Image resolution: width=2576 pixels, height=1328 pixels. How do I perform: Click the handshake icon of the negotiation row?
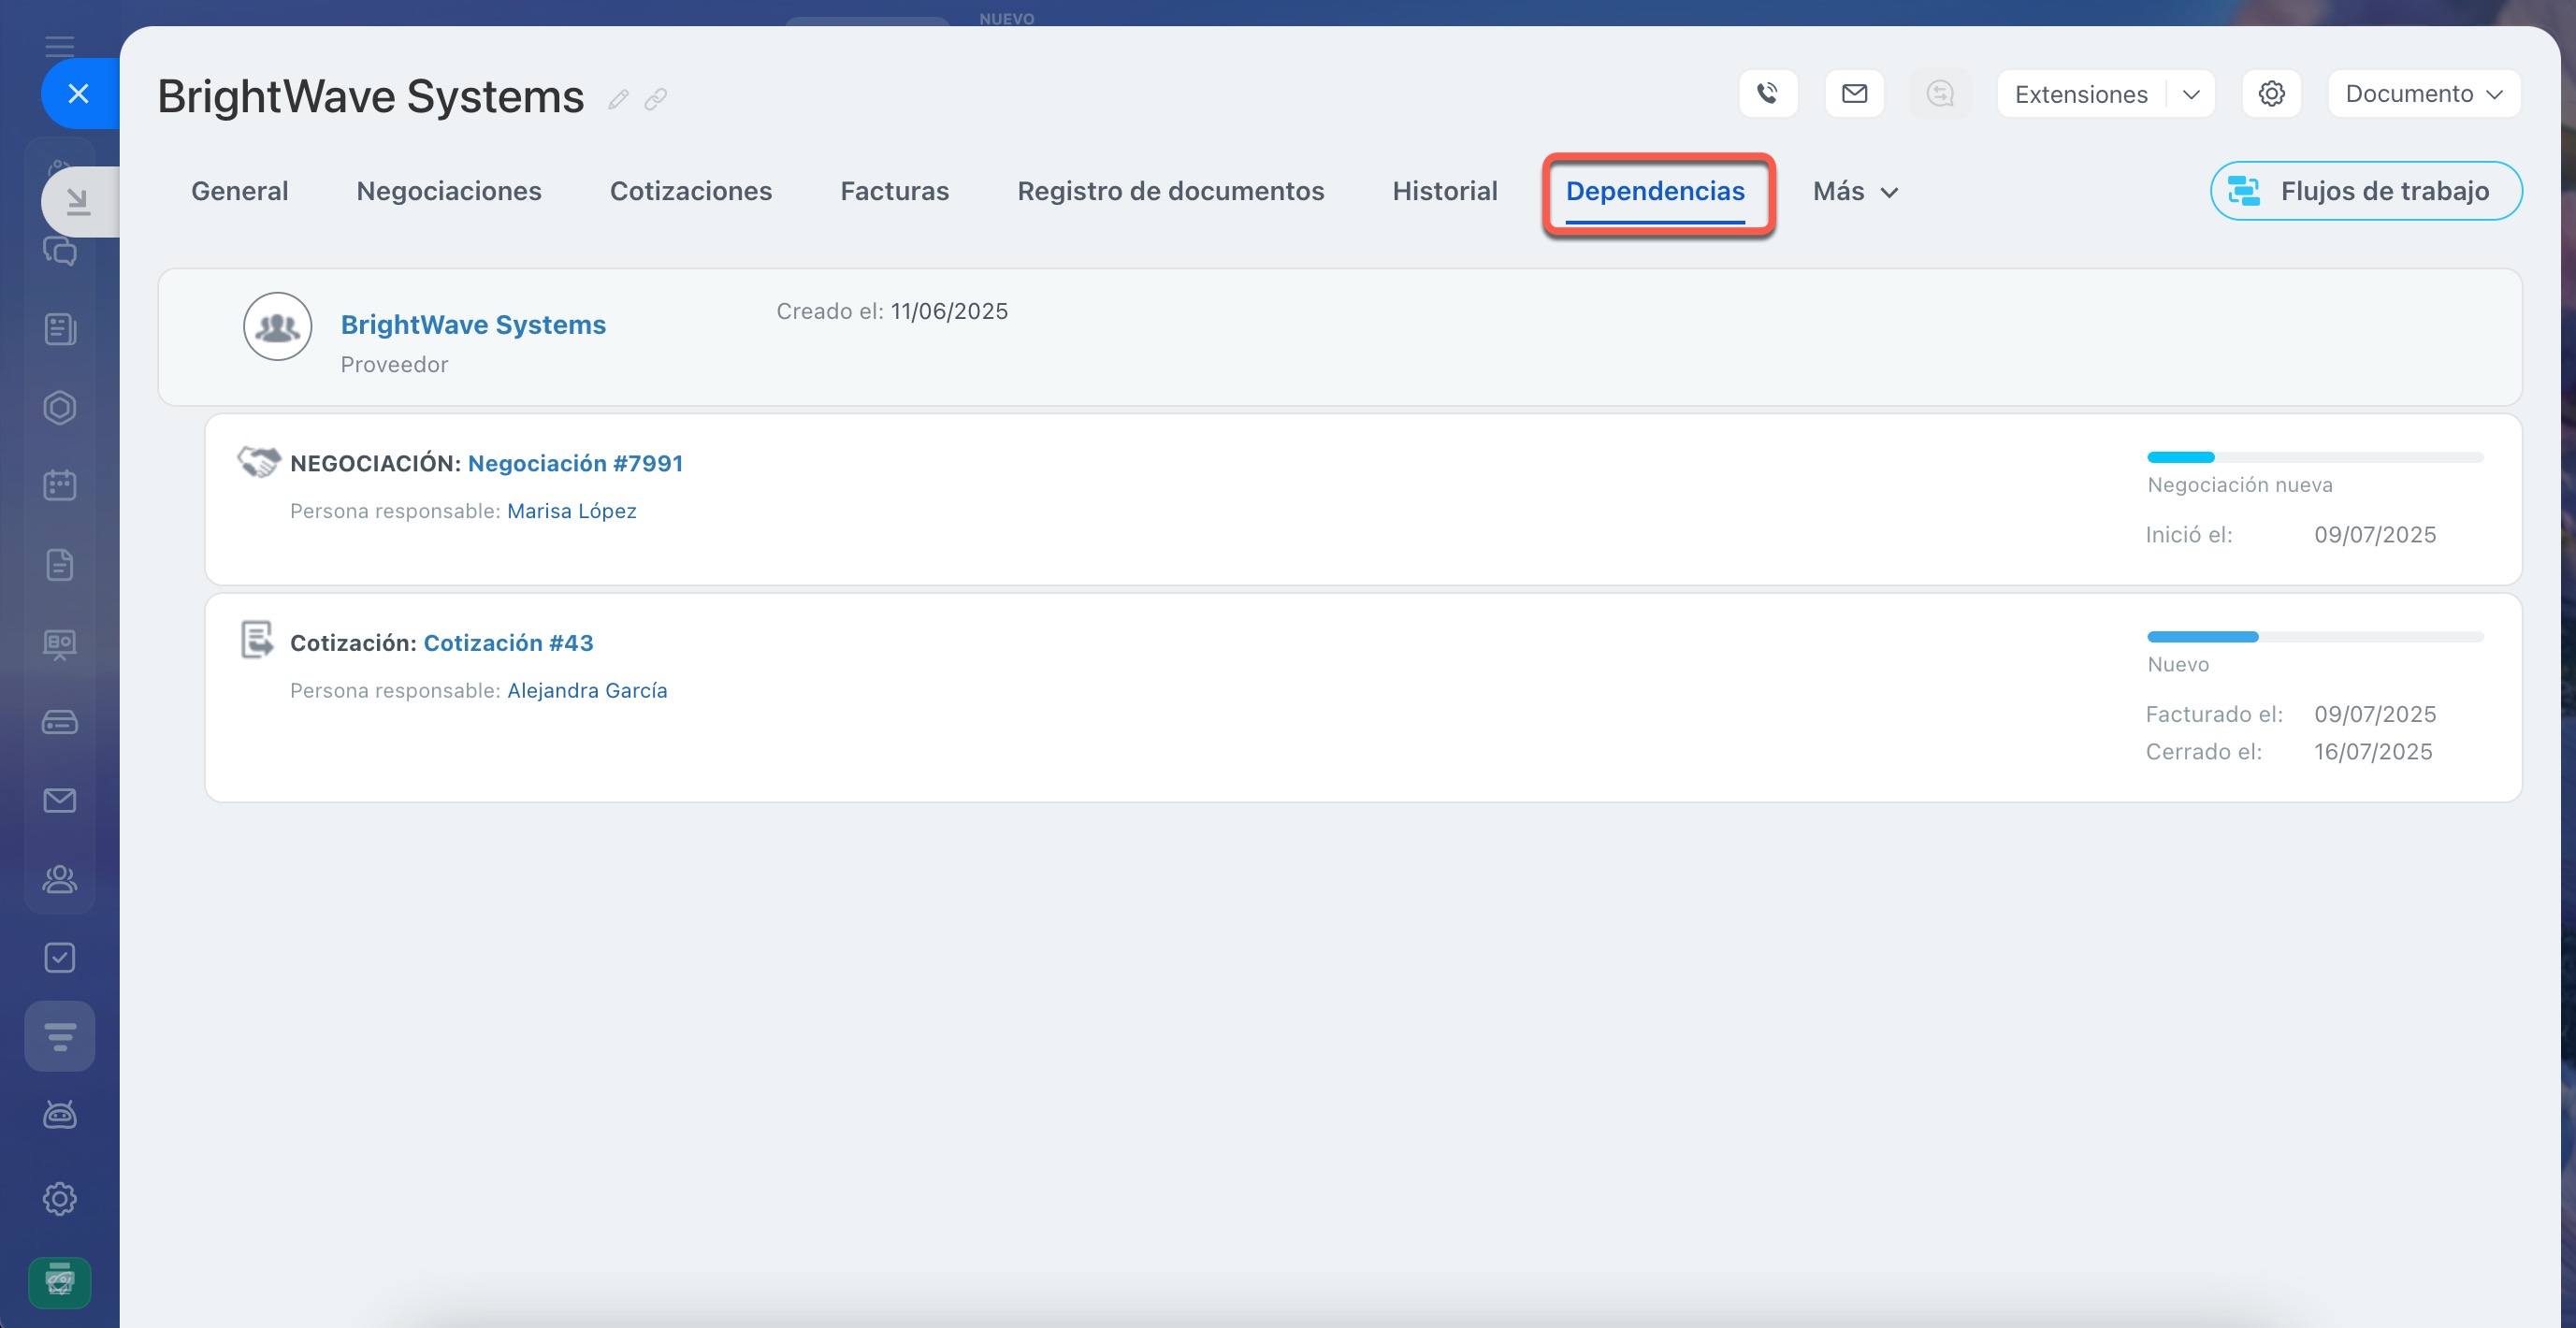(258, 461)
